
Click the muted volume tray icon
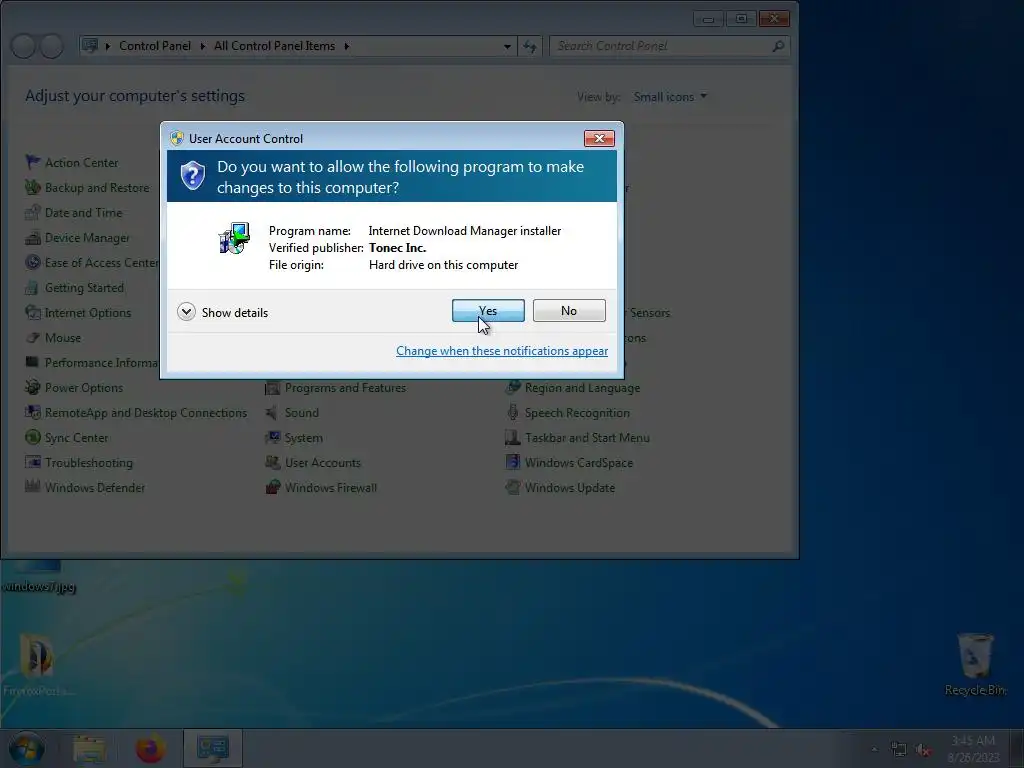tap(923, 750)
